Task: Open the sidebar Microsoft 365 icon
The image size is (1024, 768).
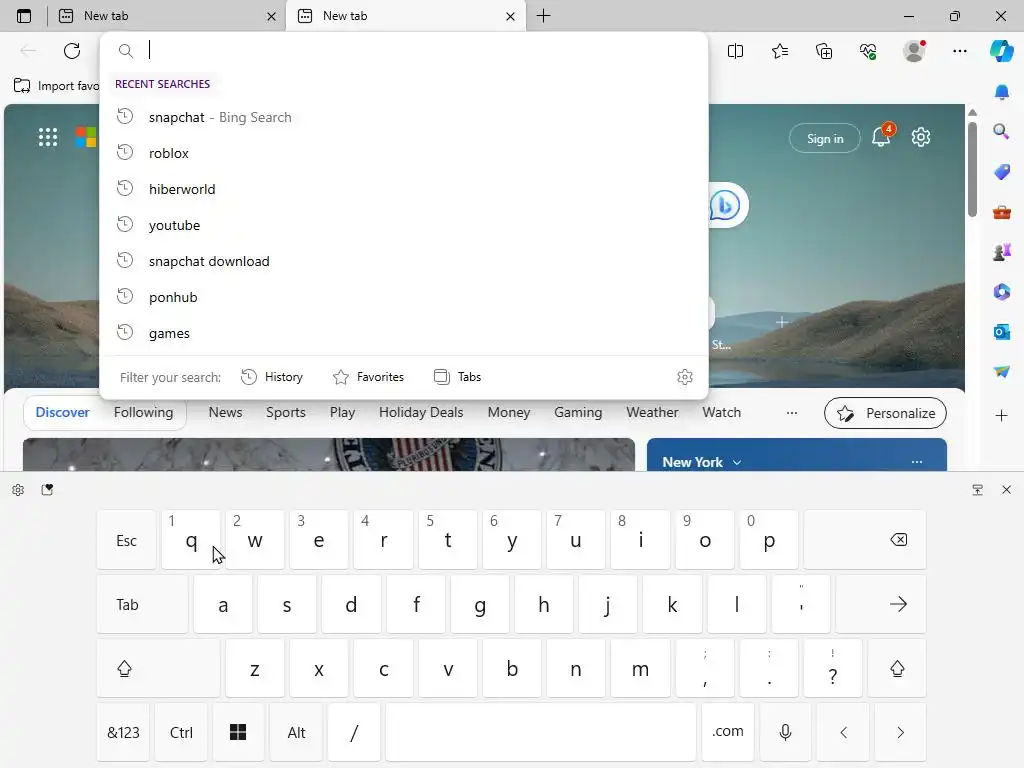Action: pos(1002,291)
